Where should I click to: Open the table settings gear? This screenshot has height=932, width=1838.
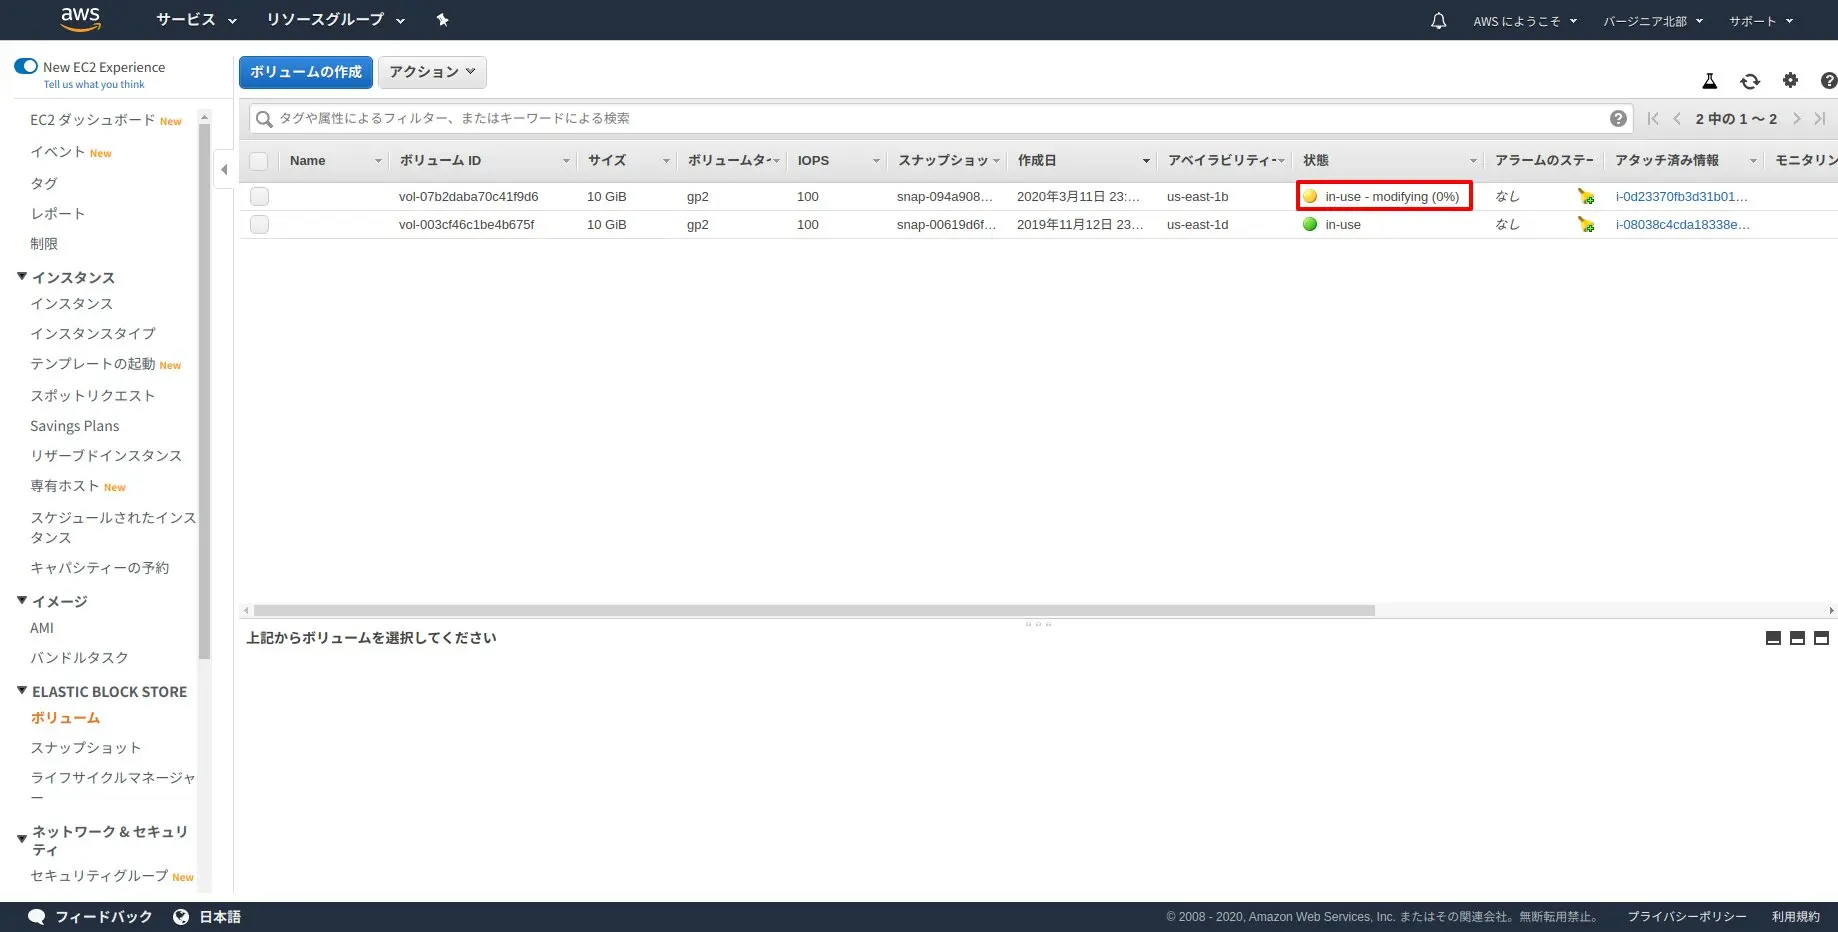pyautogui.click(x=1790, y=80)
